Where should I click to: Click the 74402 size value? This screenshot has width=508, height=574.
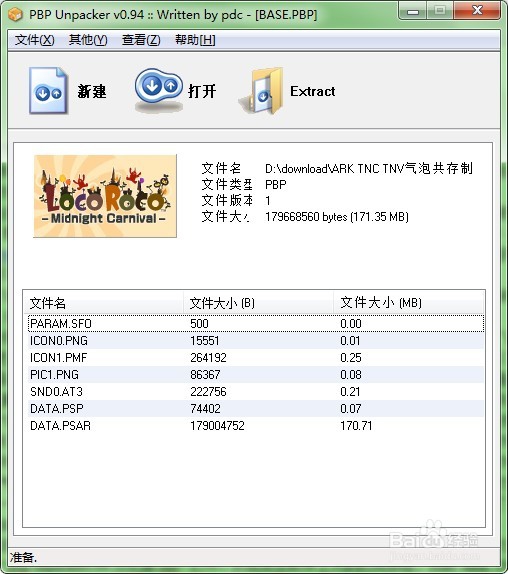point(205,409)
